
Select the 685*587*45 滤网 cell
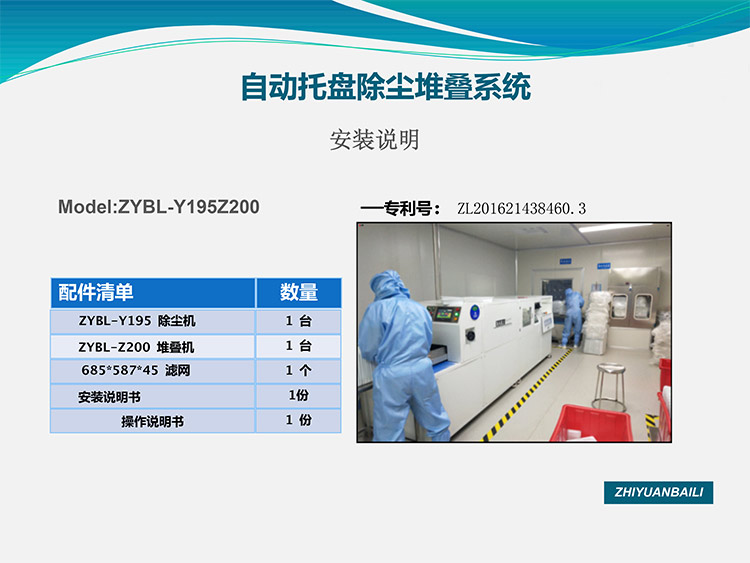click(x=152, y=371)
